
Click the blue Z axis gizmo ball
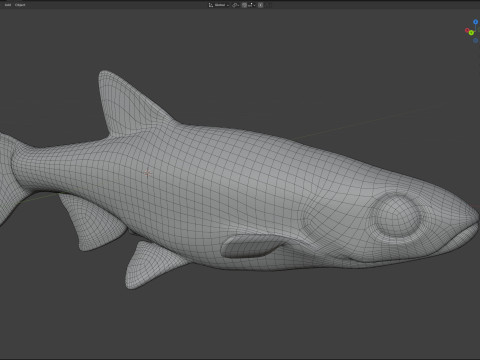click(x=475, y=22)
